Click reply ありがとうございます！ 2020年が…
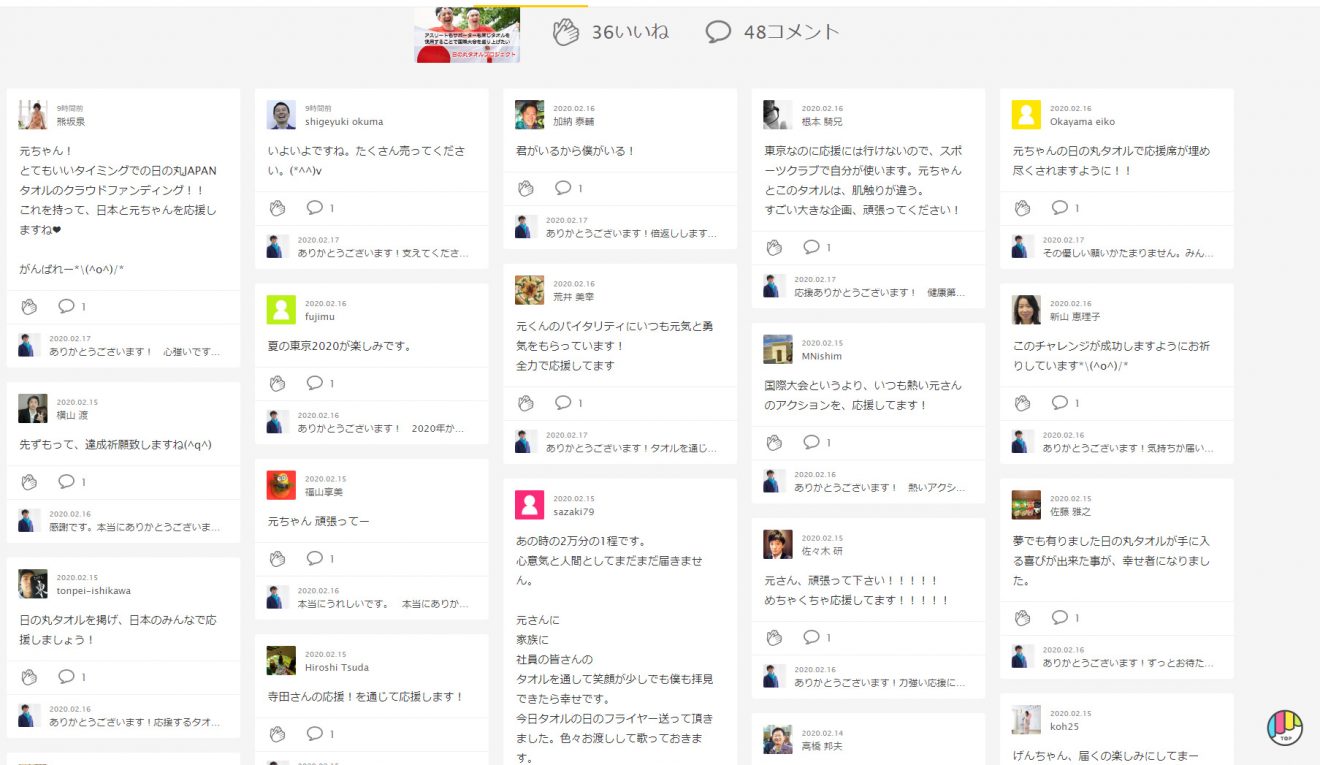The image size is (1320, 765). click(381, 428)
